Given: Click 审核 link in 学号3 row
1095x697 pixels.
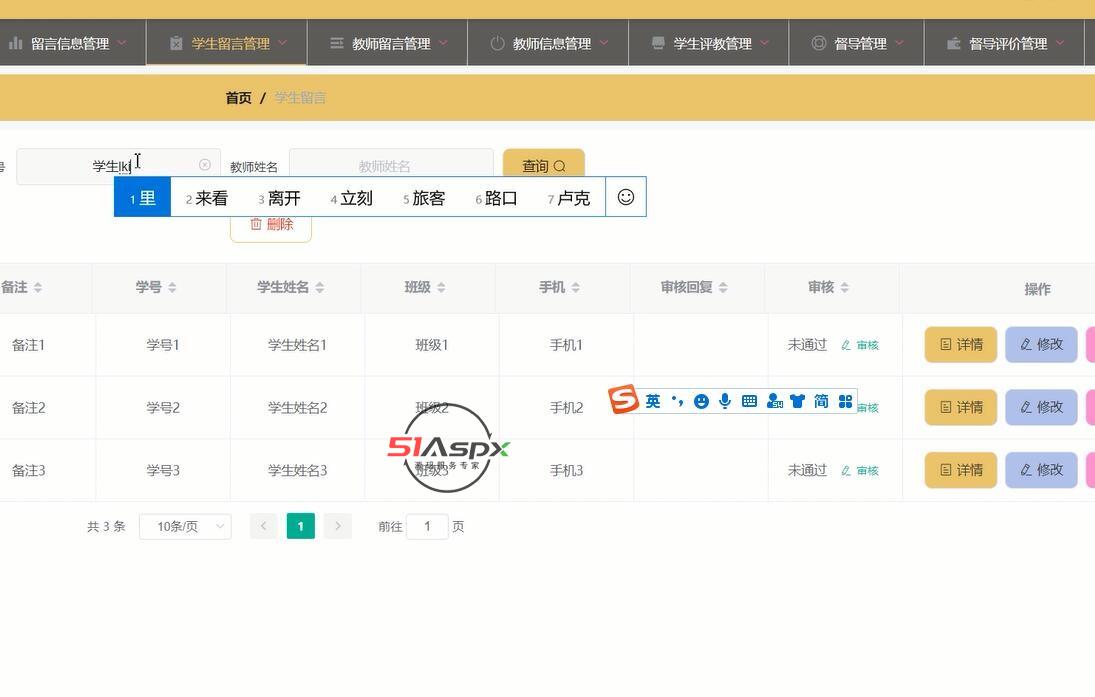Looking at the screenshot, I should point(860,471).
